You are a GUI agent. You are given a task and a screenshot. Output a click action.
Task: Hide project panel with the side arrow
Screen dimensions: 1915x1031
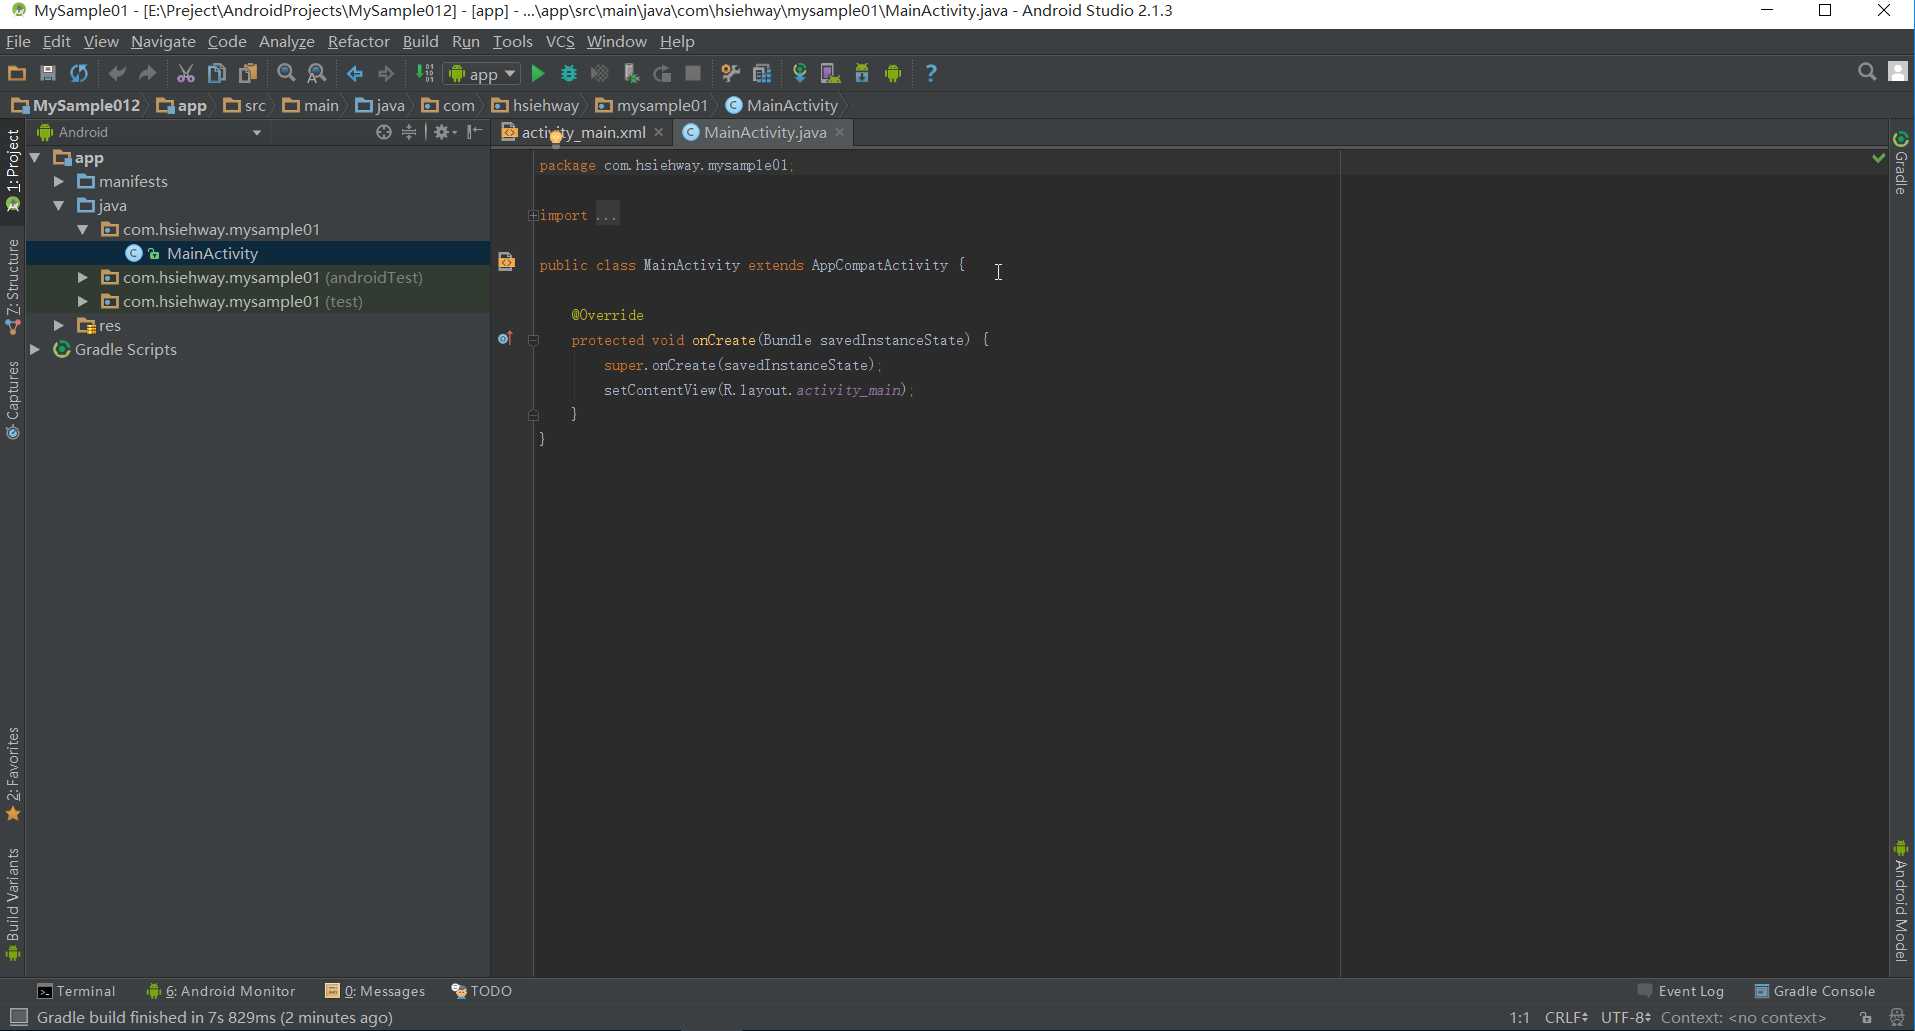475,132
